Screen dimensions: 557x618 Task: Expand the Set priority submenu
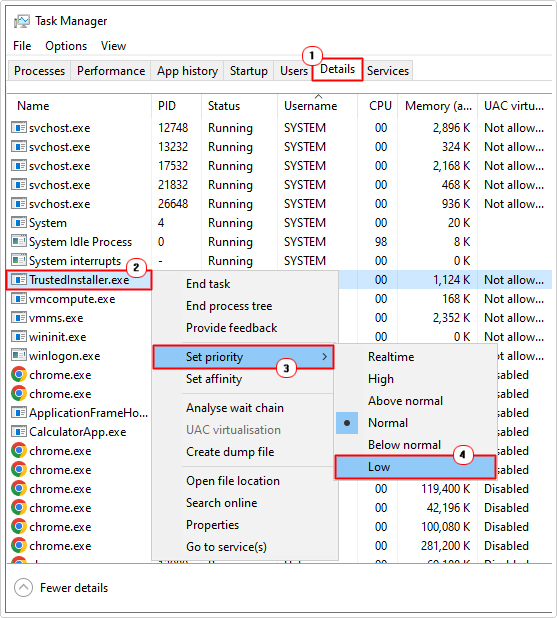tap(243, 357)
